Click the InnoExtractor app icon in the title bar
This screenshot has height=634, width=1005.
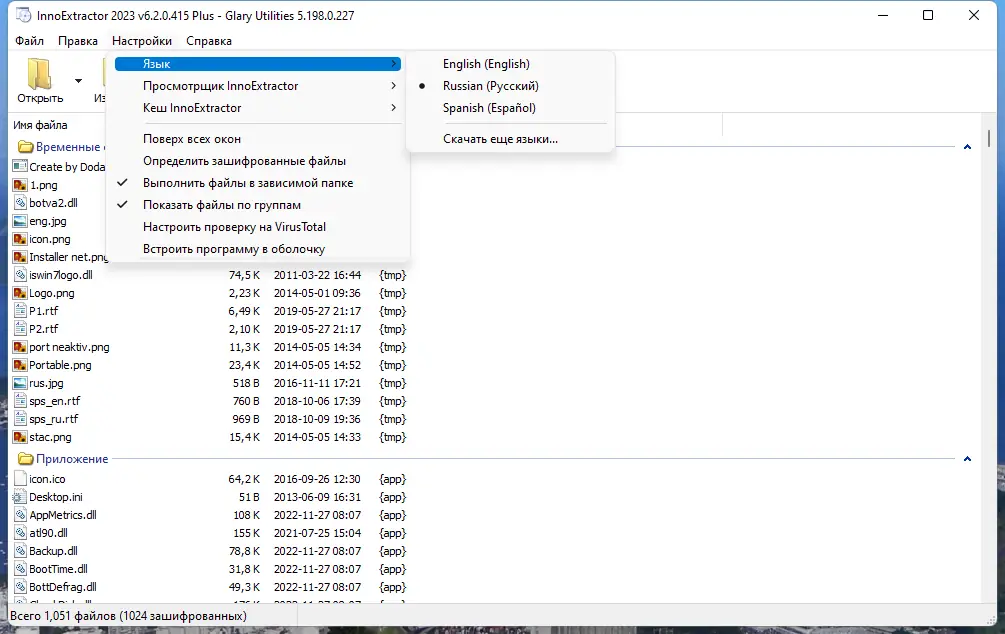tap(23, 15)
